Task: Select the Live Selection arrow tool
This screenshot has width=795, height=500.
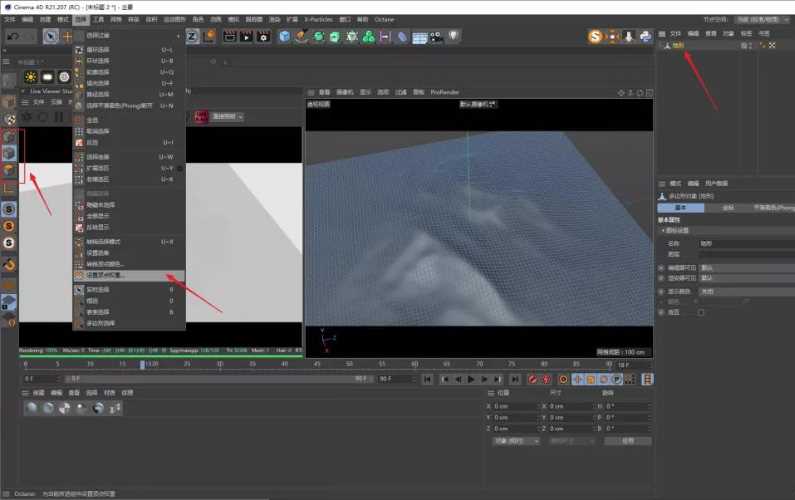Action: click(x=50, y=36)
